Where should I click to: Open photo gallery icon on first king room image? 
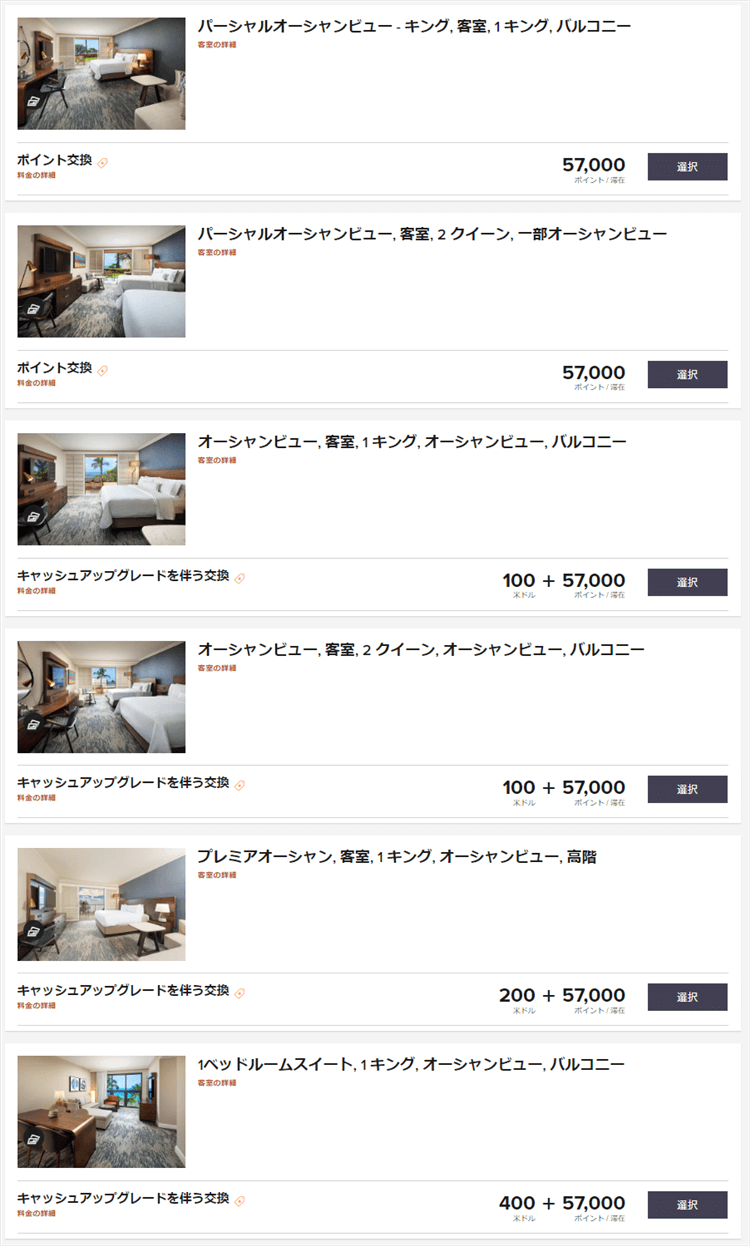(33, 101)
